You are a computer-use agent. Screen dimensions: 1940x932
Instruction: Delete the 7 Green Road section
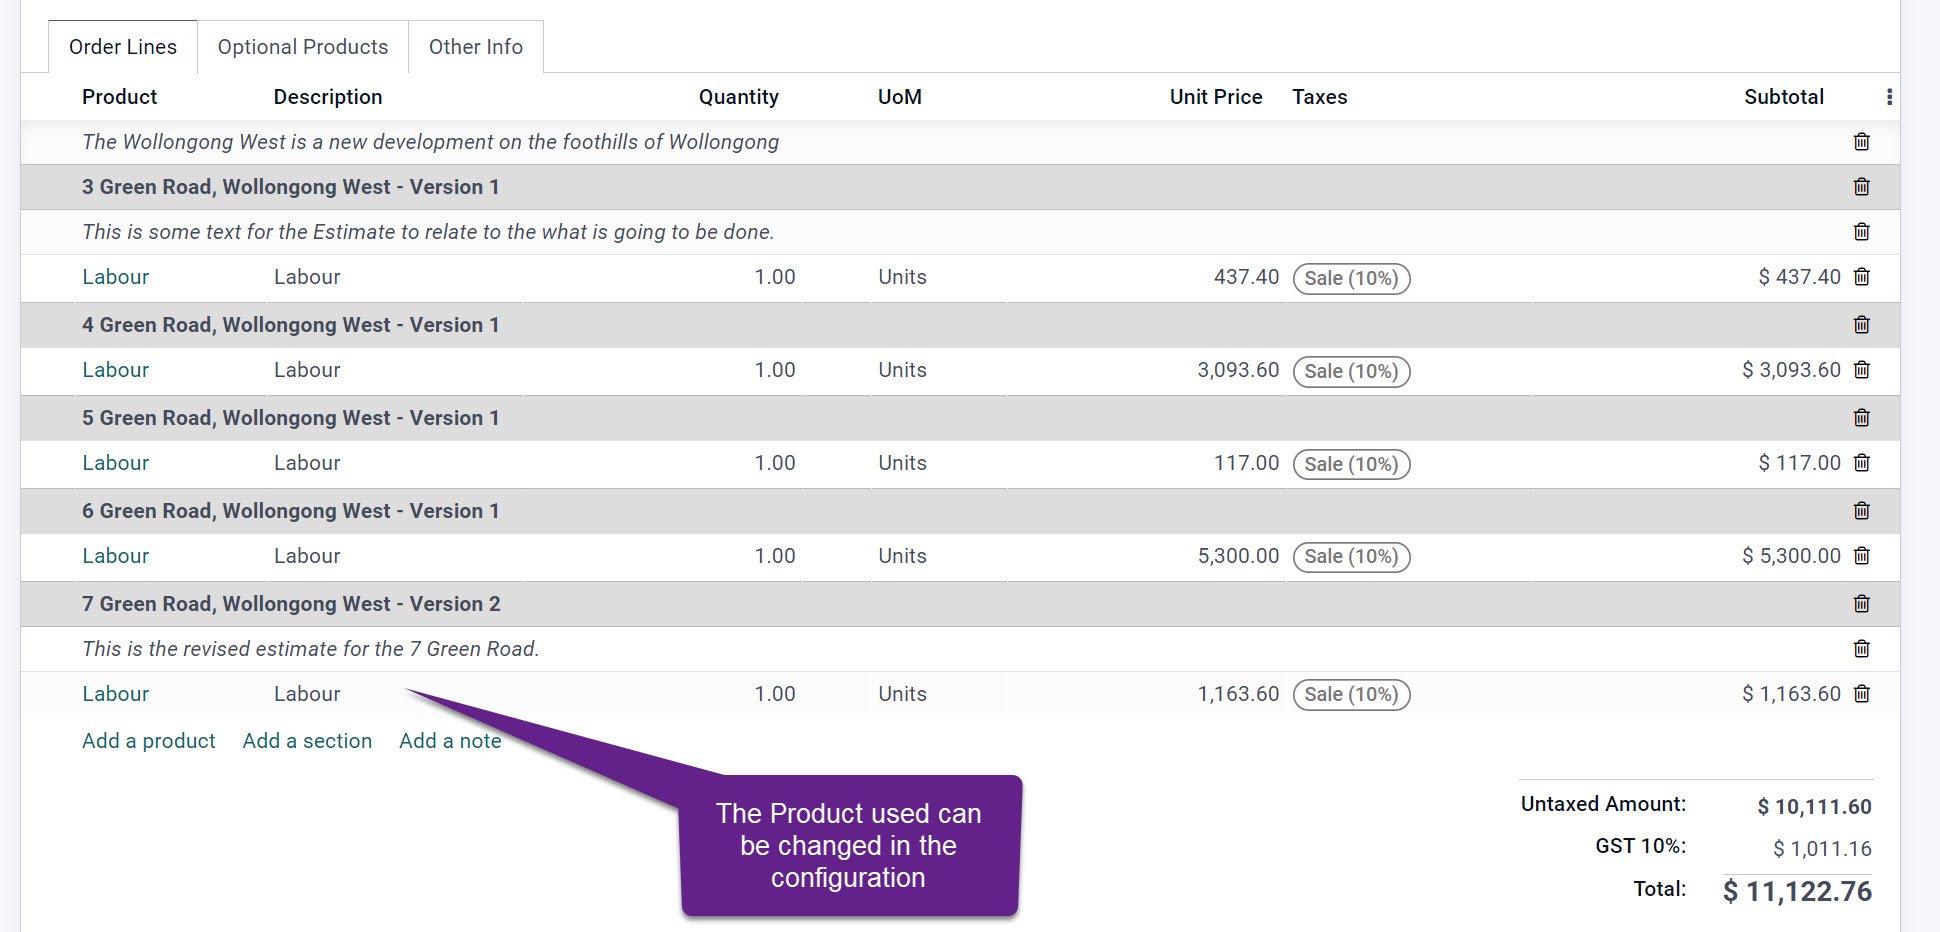point(1861,604)
